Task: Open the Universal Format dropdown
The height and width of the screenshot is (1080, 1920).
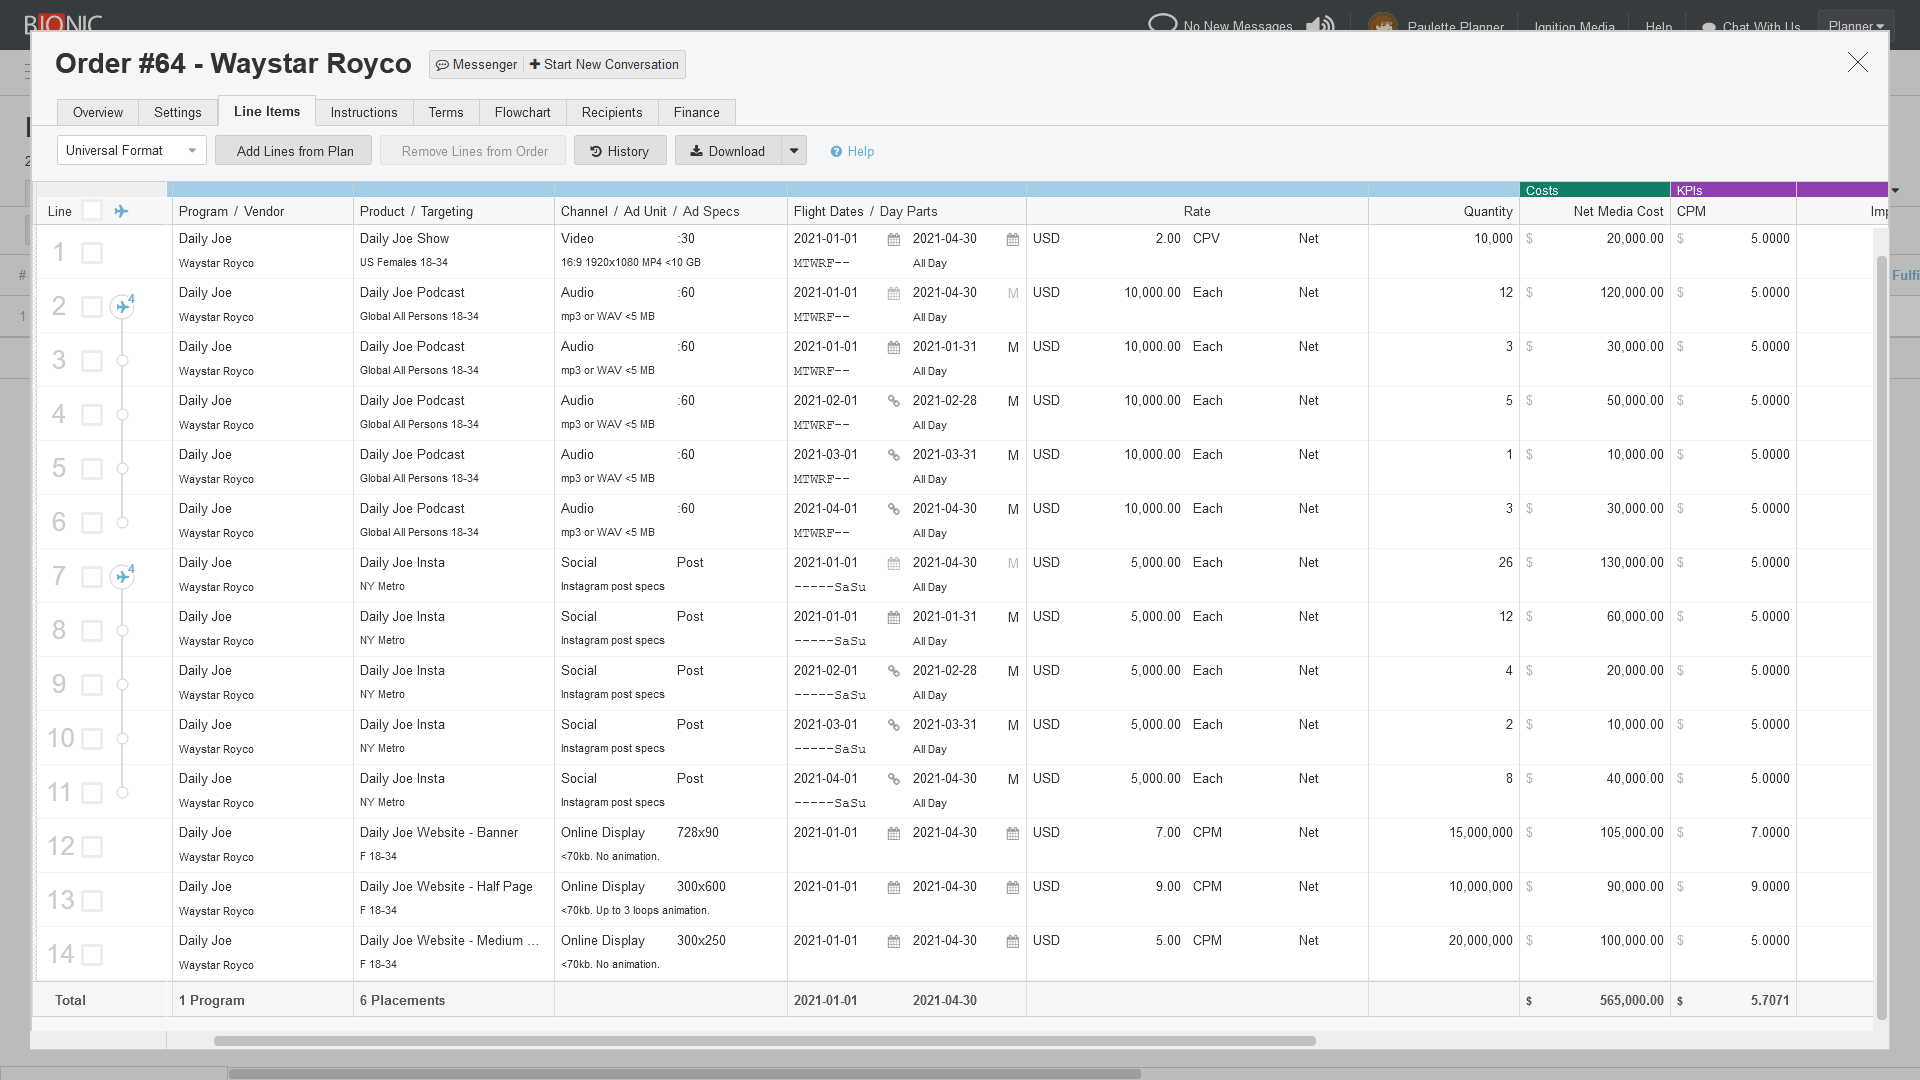Action: tap(132, 151)
